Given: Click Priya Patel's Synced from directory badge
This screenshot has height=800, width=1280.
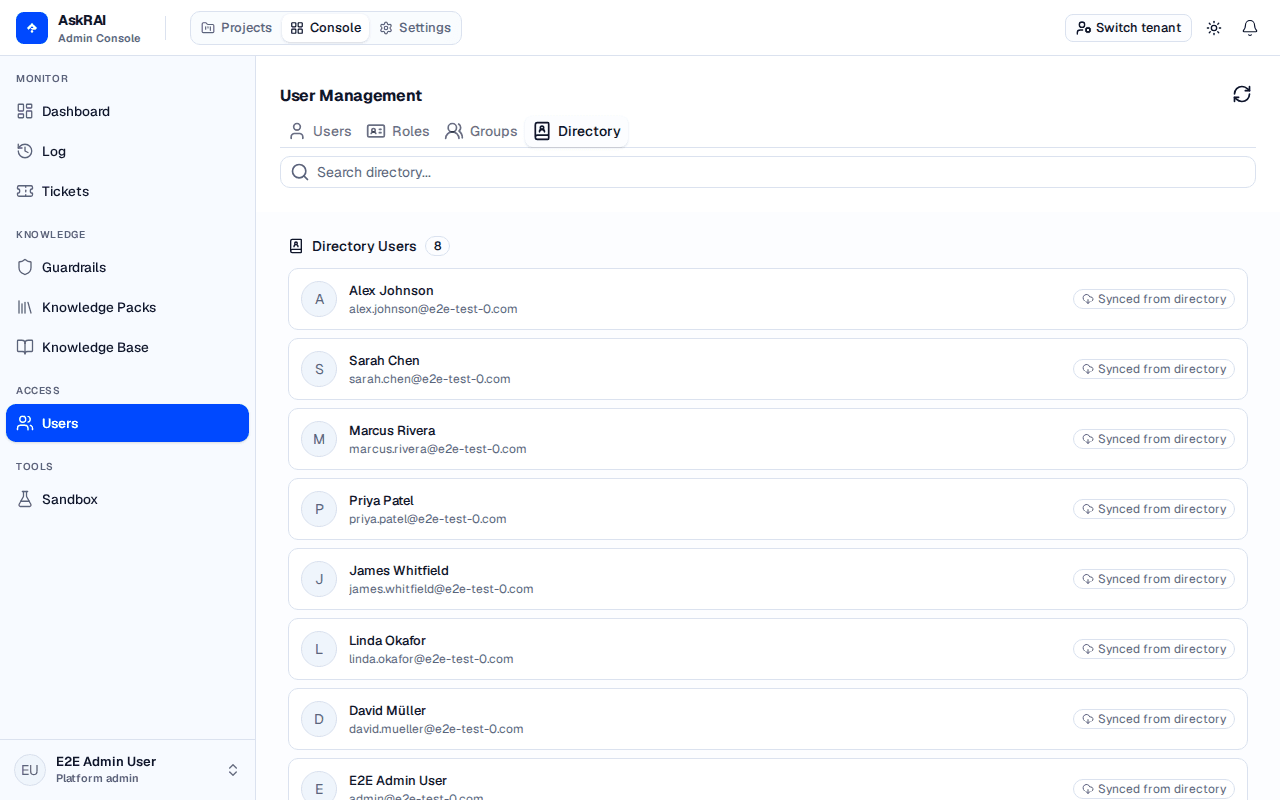Looking at the screenshot, I should (1154, 509).
